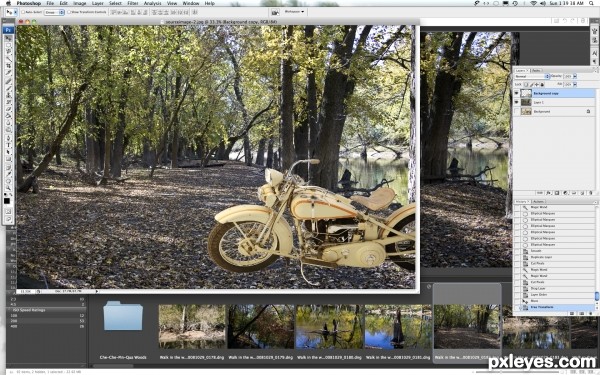Set history brush source at Free Transform
Viewport: 600px width, 375px height.
[x=517, y=307]
